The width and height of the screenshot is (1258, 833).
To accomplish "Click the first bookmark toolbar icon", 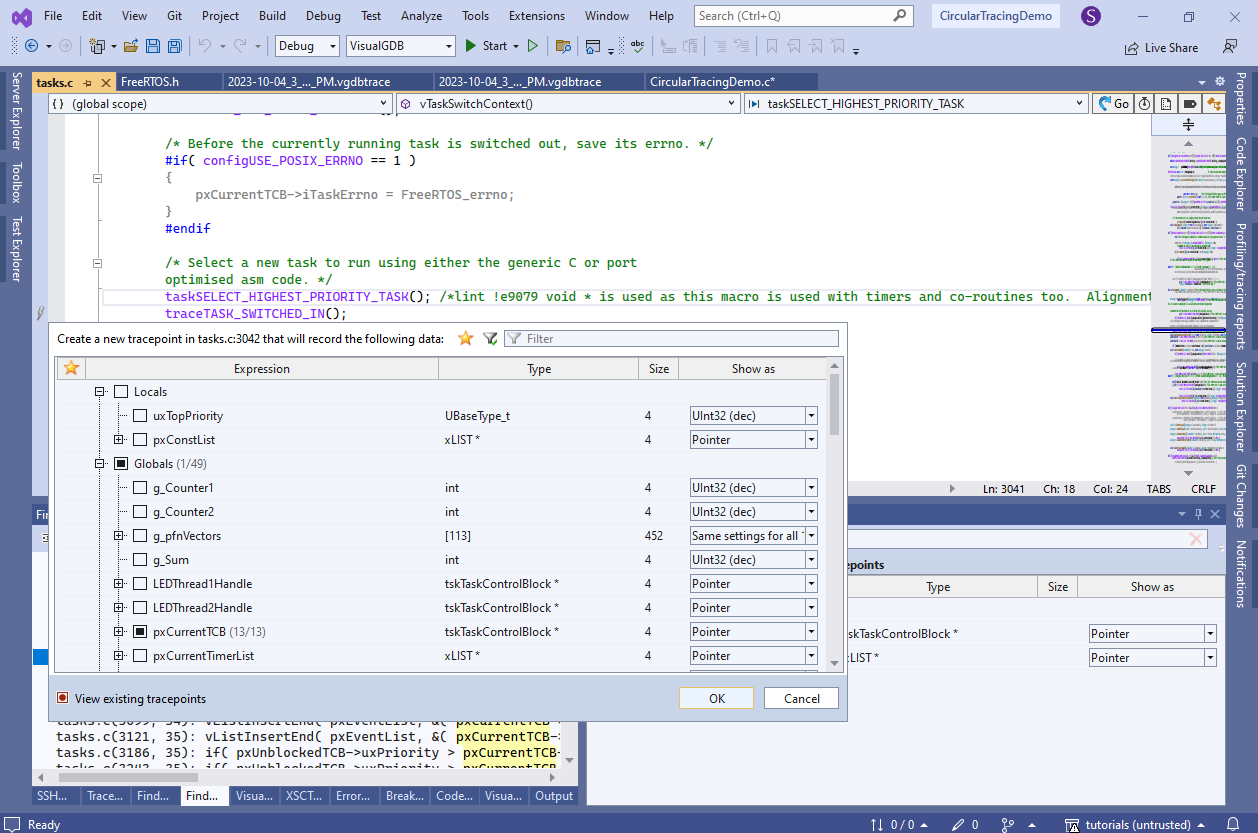I will tap(771, 46).
